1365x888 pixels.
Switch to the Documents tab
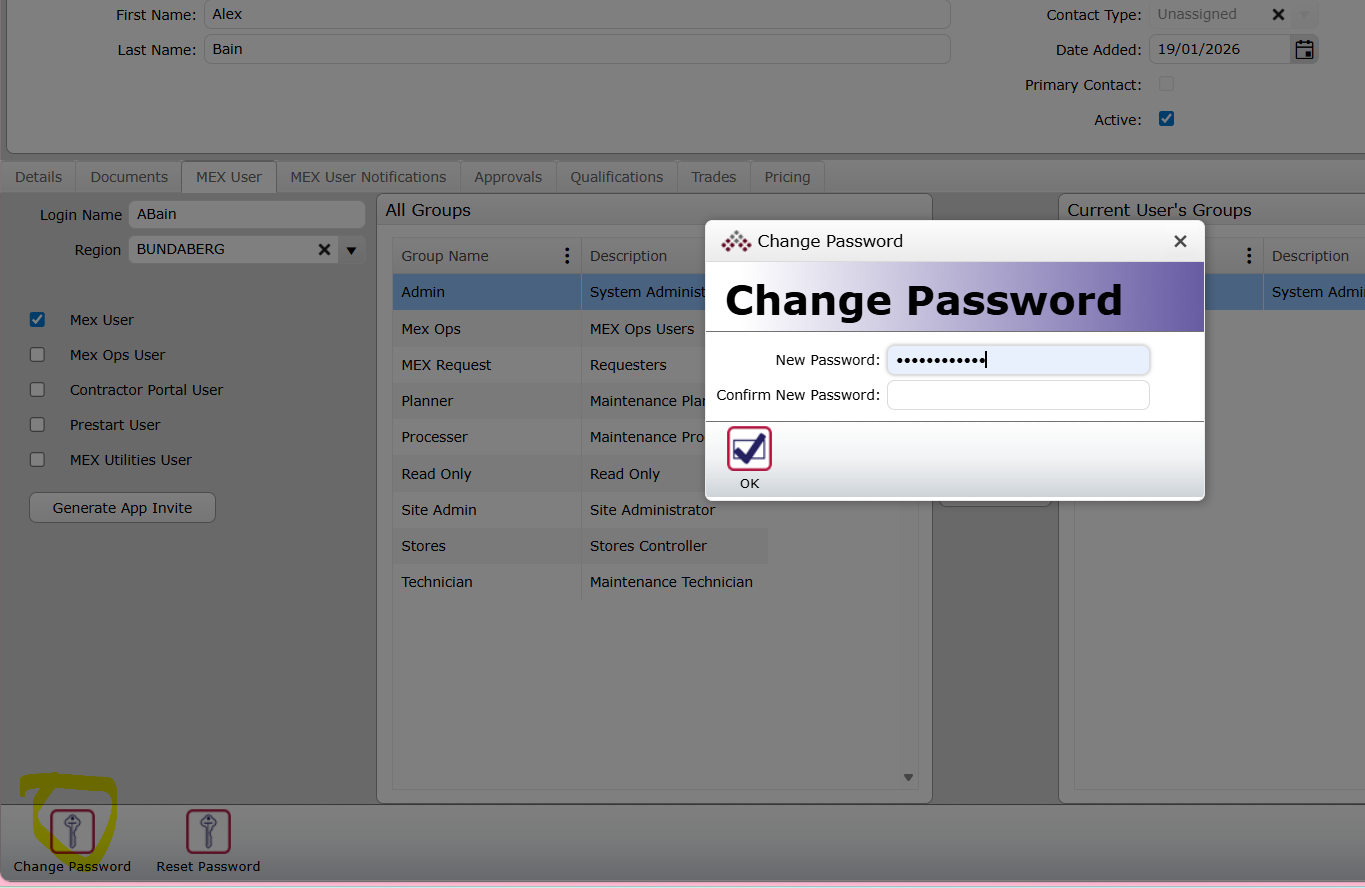(129, 177)
